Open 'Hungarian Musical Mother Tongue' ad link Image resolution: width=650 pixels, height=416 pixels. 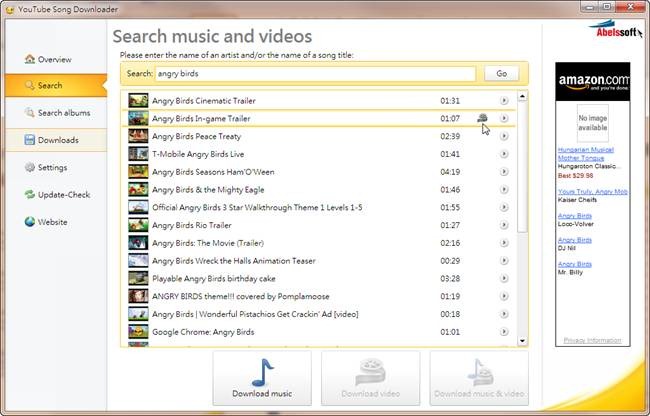point(585,154)
